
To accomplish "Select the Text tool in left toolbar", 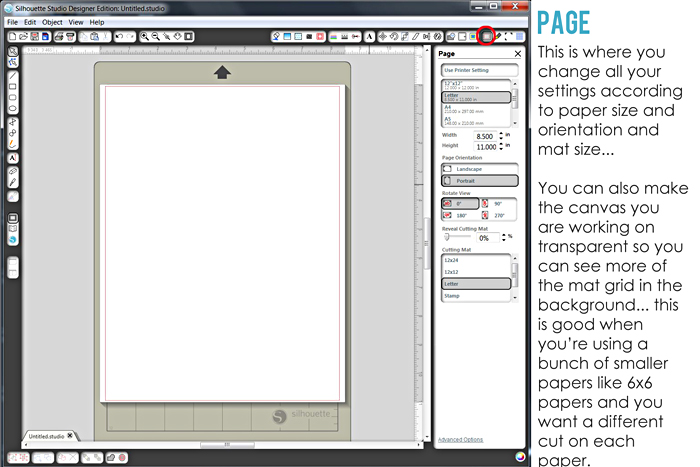I will 13,158.
